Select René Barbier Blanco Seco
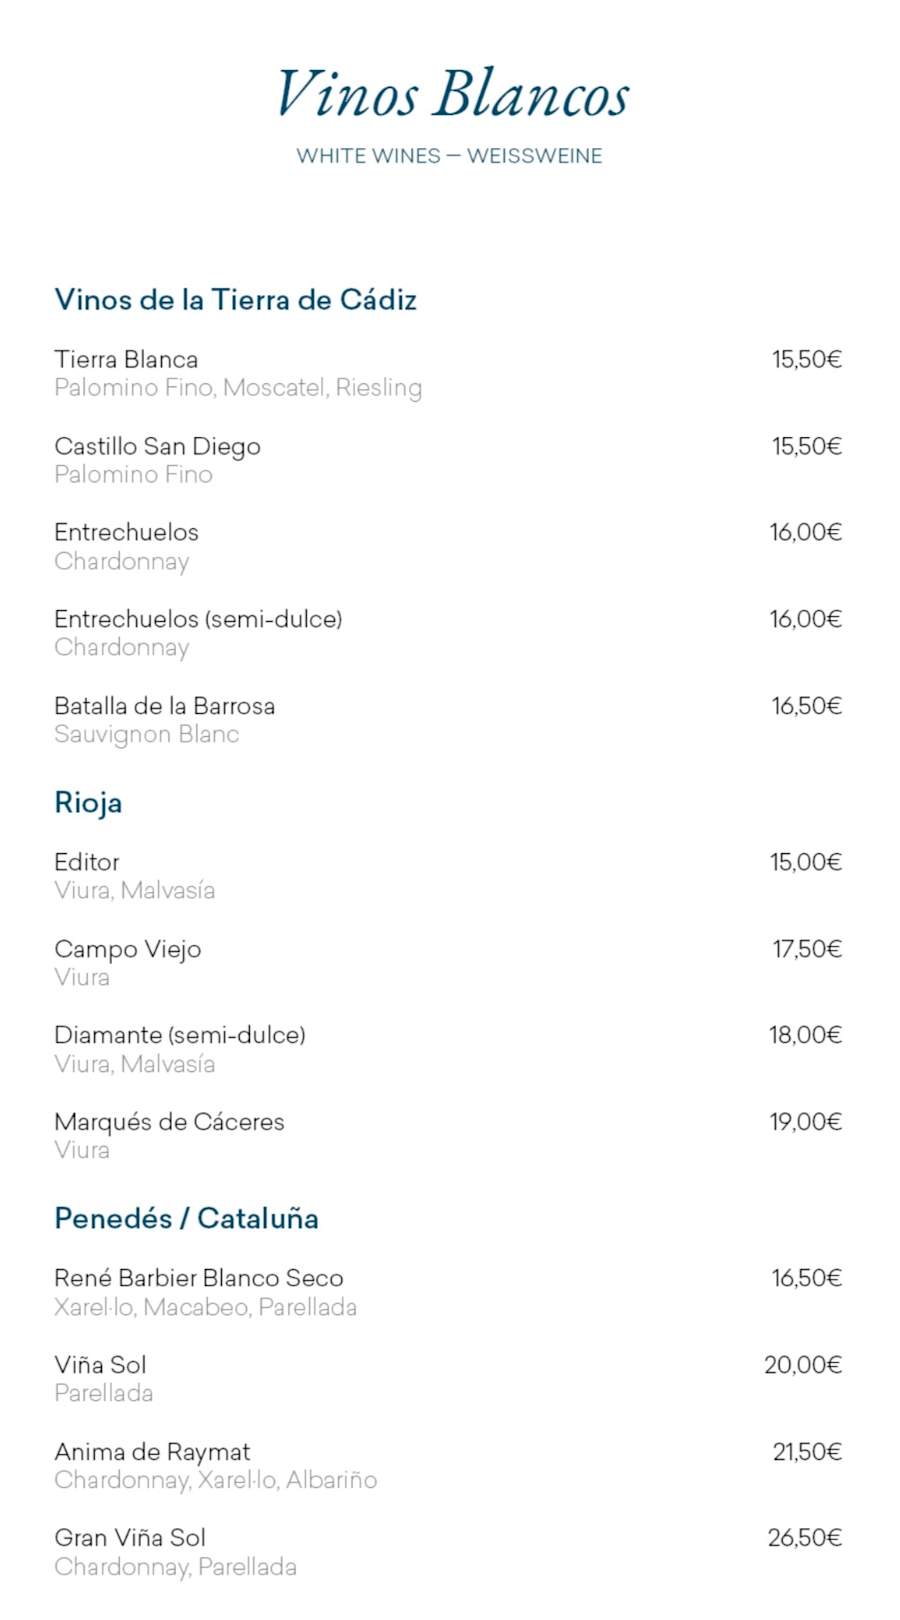 click(198, 1278)
